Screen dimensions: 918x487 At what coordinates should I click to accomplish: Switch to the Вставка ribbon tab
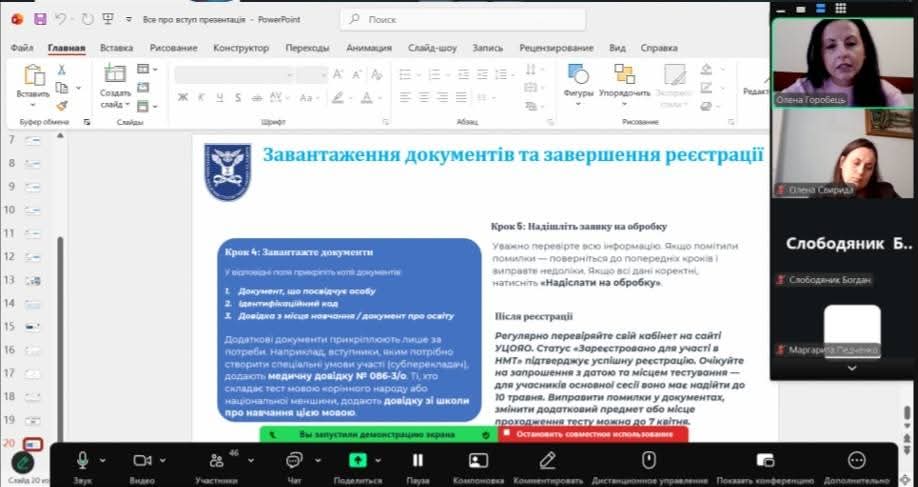click(116, 47)
